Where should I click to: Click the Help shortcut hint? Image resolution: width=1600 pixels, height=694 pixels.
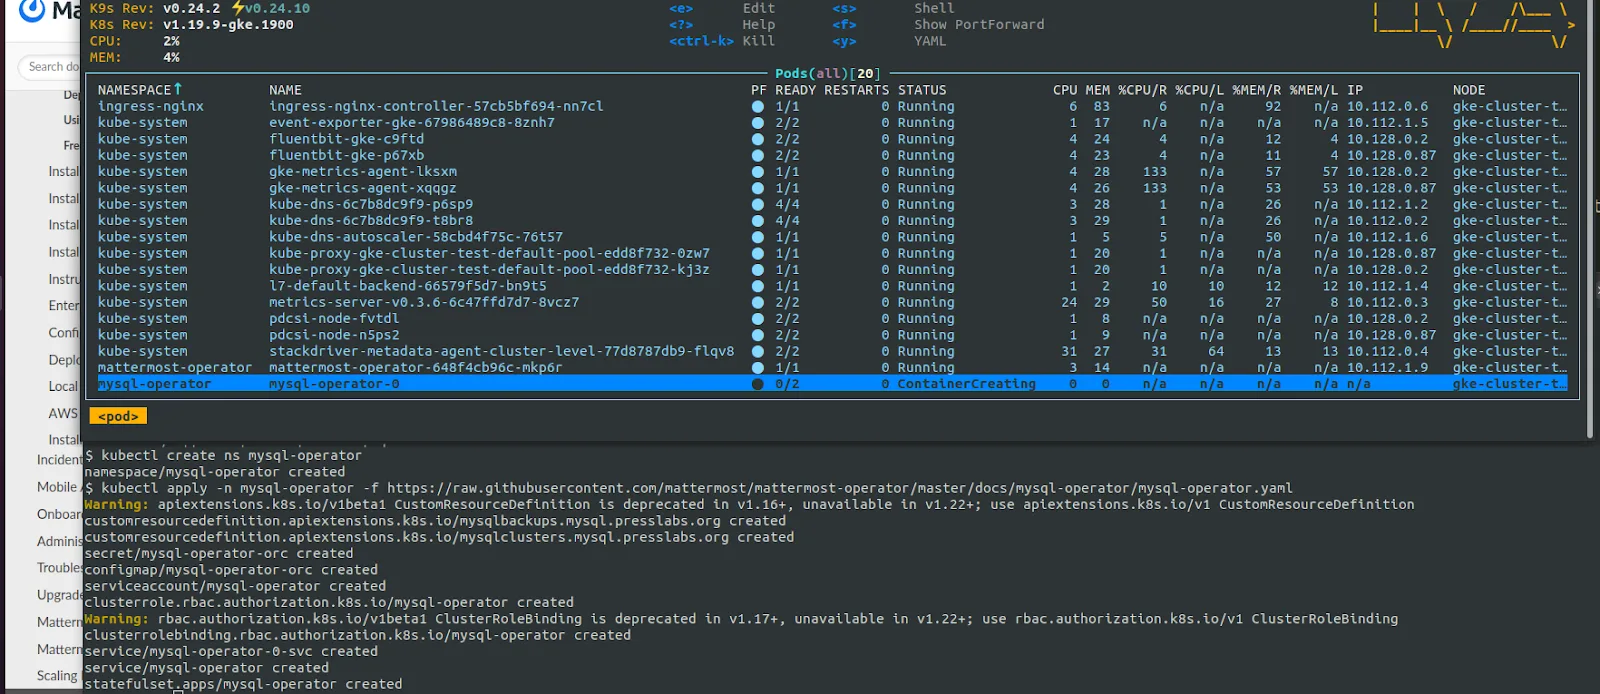click(758, 25)
